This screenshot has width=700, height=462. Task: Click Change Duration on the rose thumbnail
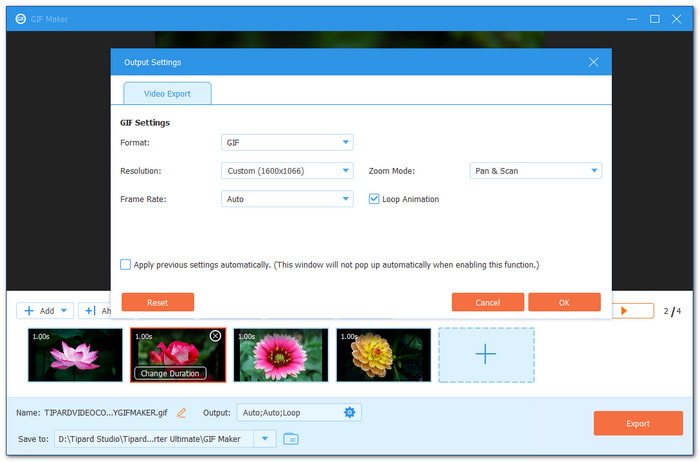click(170, 373)
